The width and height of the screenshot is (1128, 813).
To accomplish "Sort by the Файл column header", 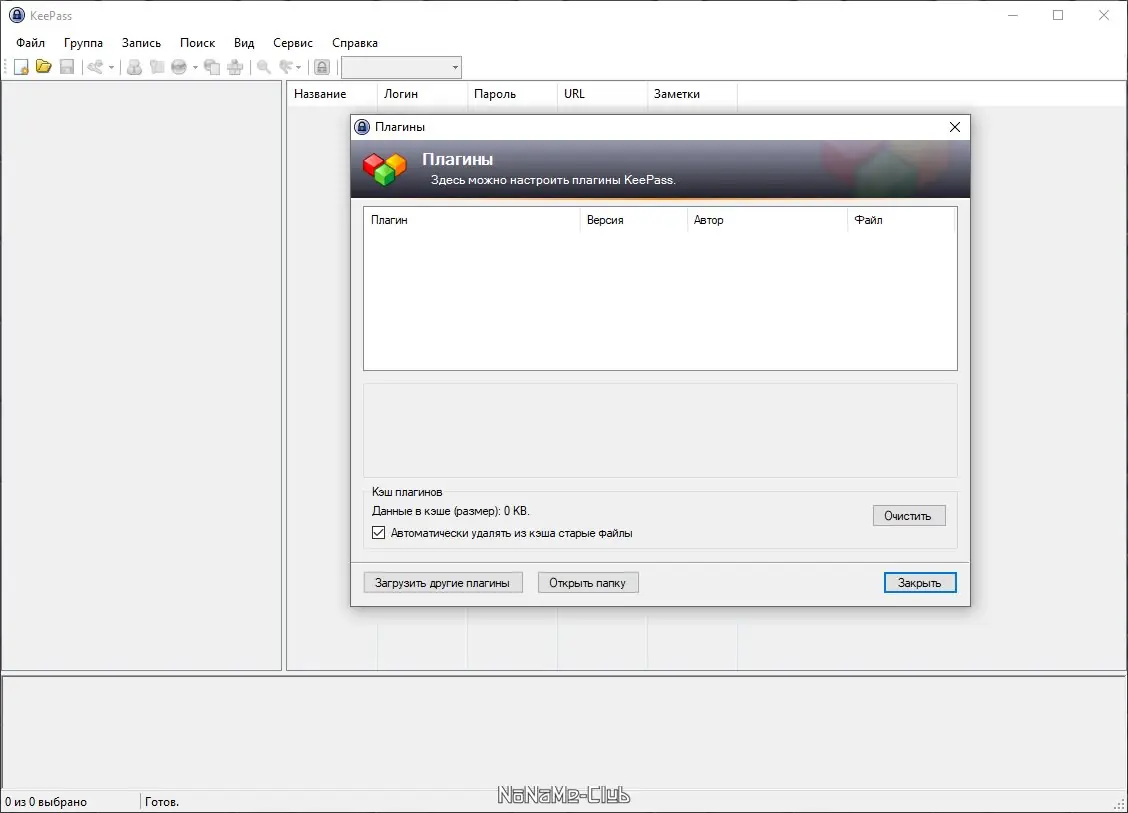I will click(x=901, y=220).
